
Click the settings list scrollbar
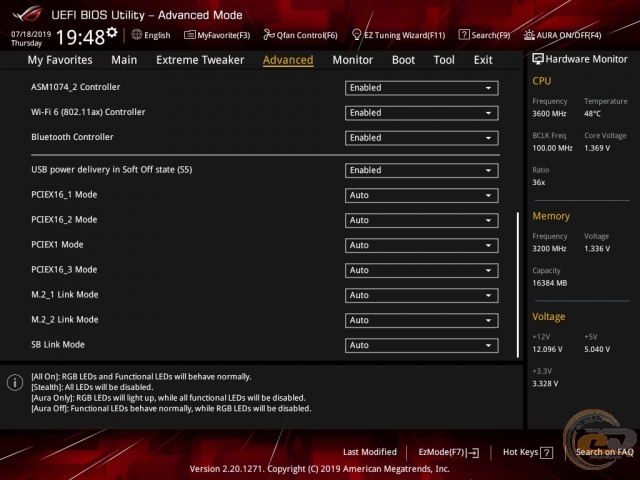(518, 284)
